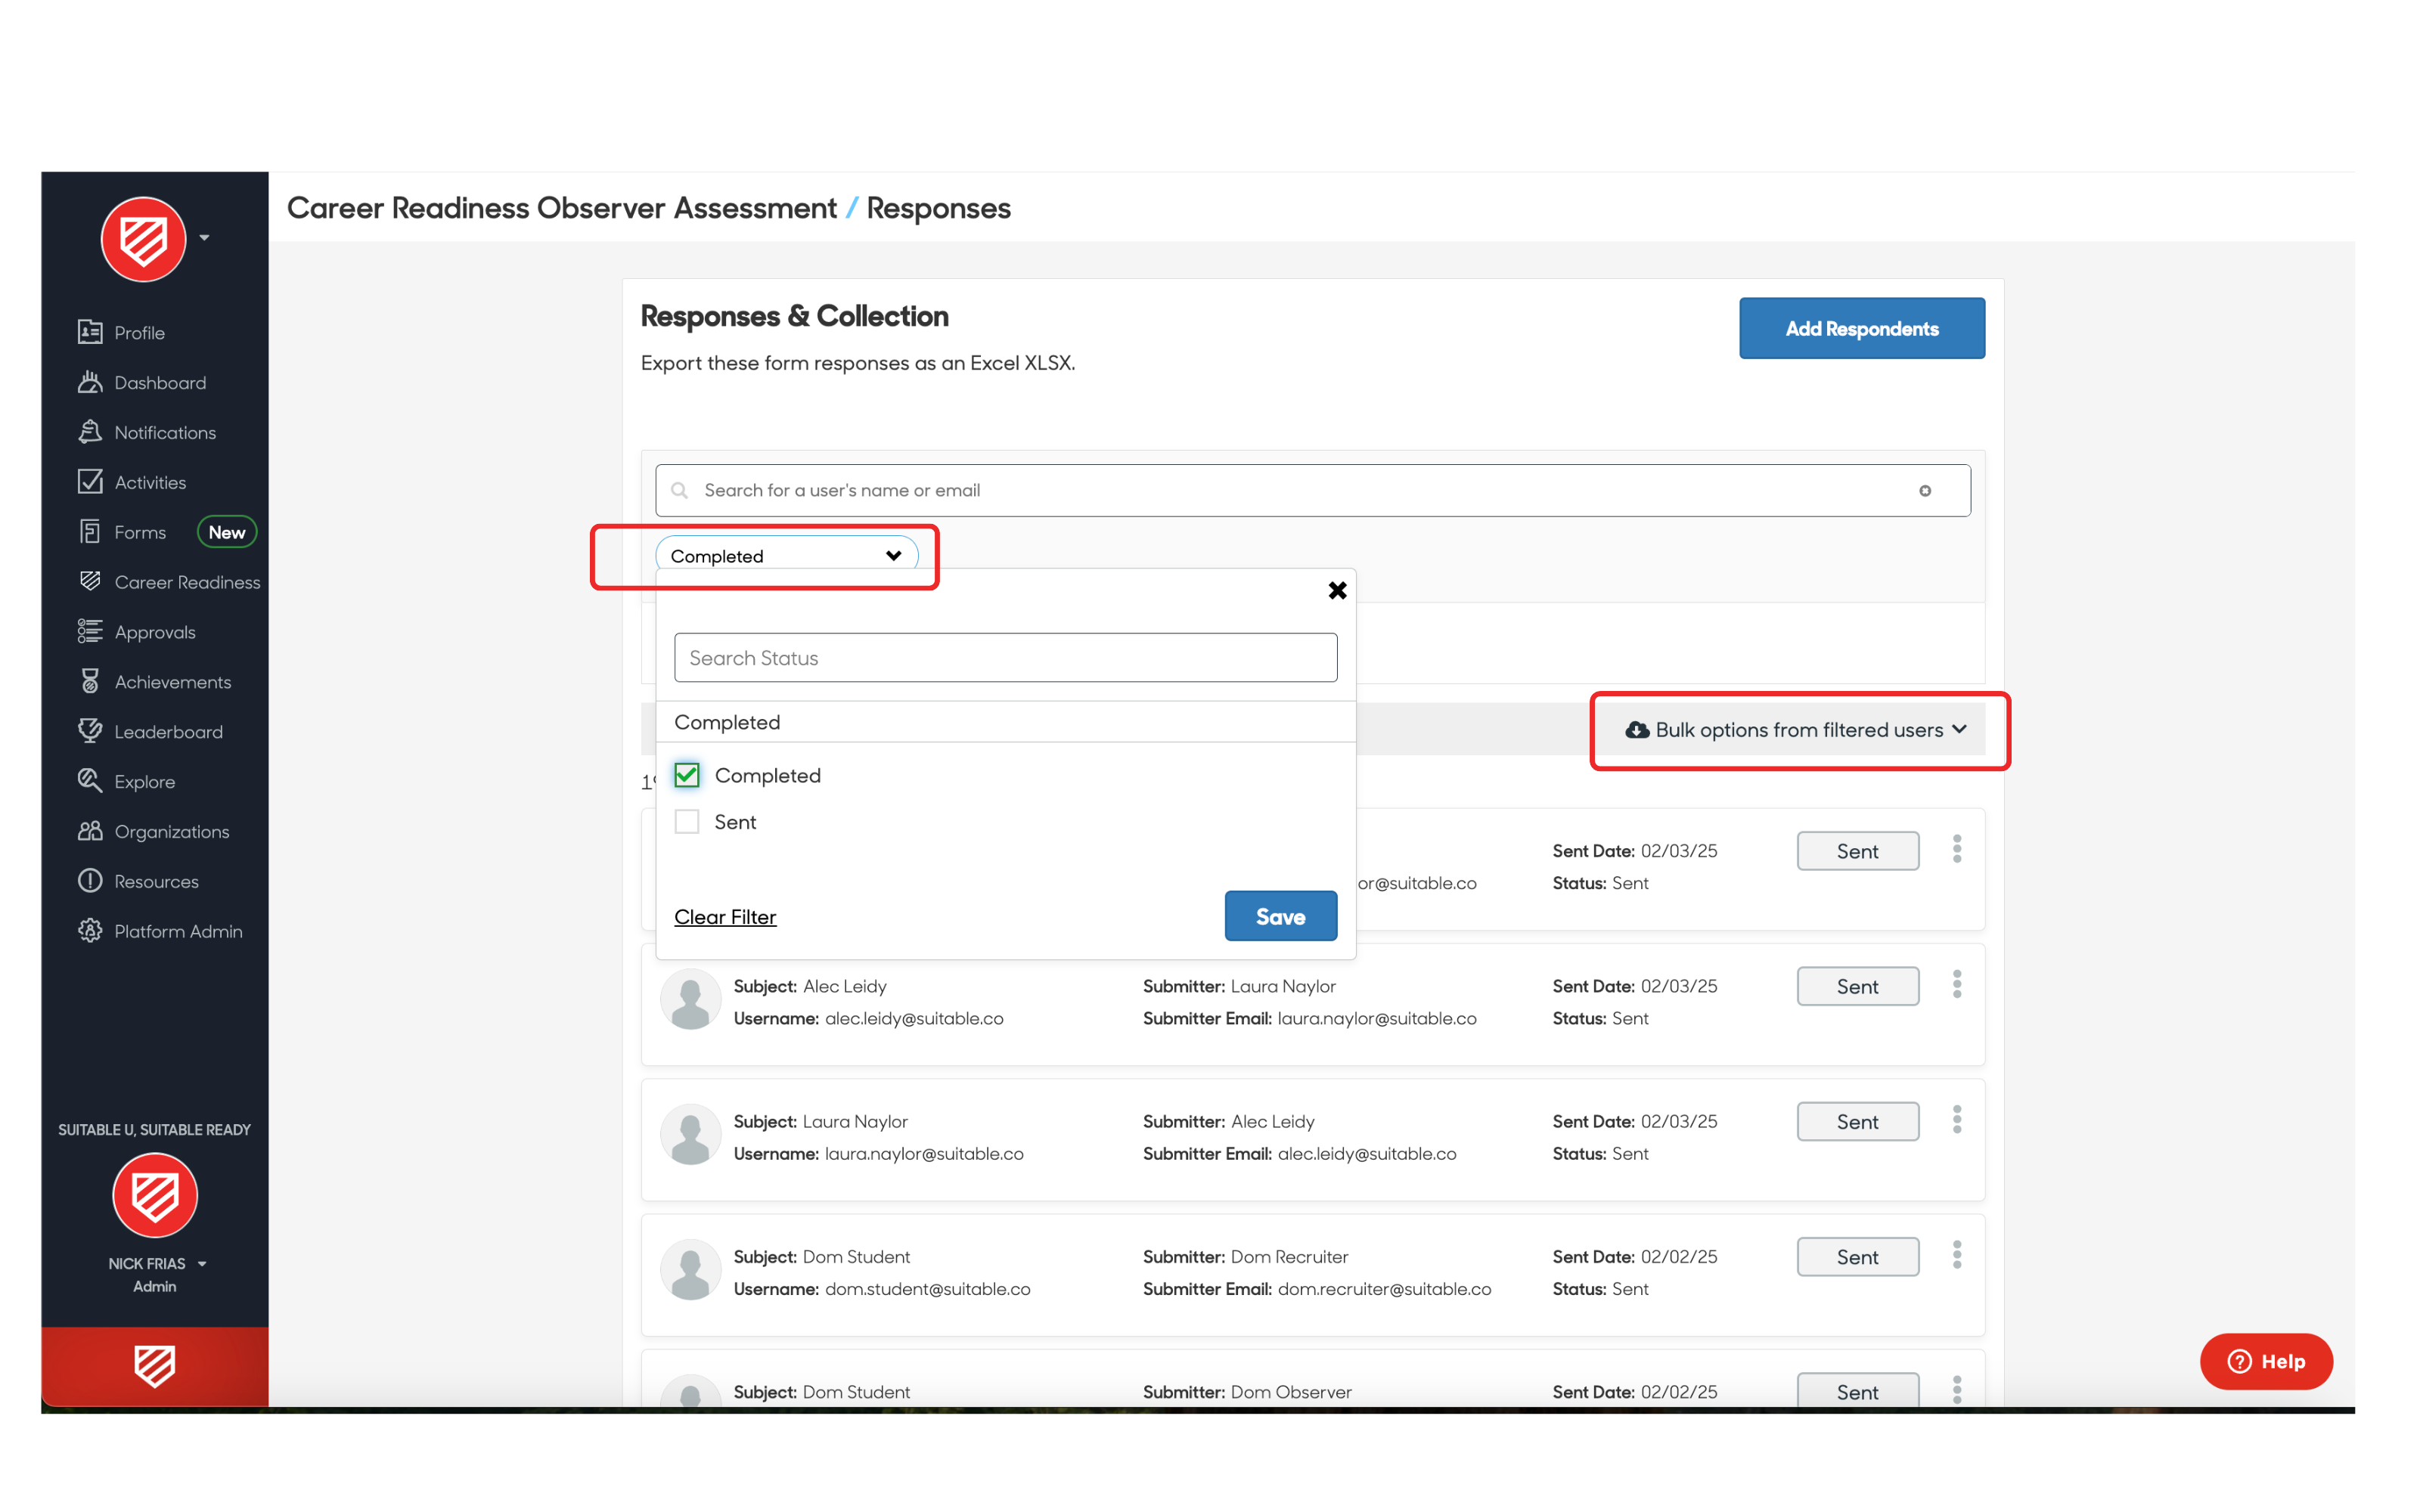
Task: Expand Bulk options from filtered users
Action: pos(1796,730)
